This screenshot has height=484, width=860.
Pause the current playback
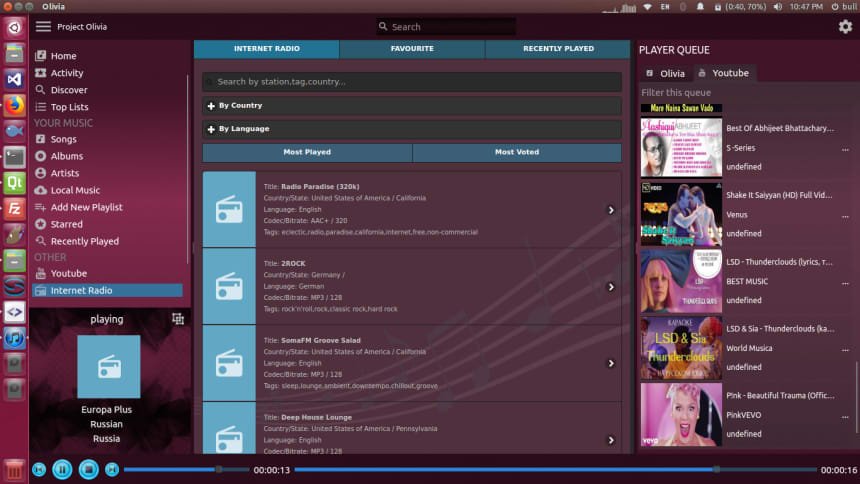pyautogui.click(x=62, y=470)
